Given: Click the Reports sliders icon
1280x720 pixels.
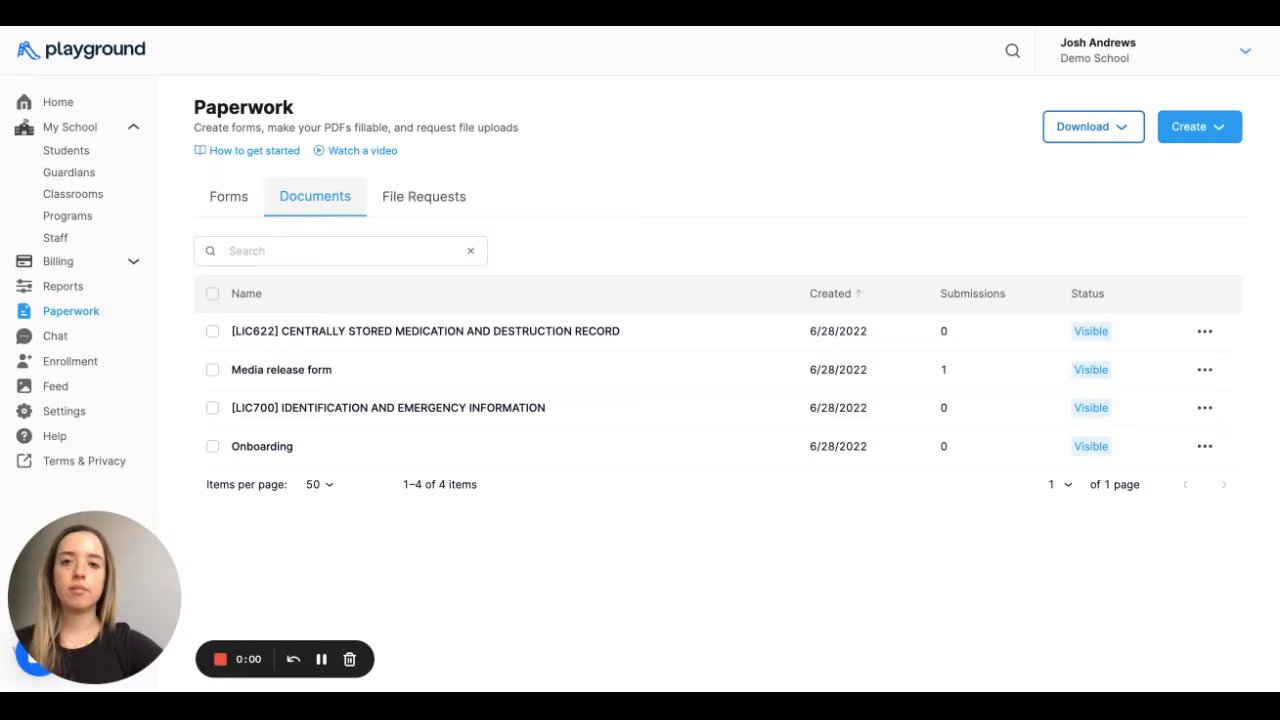Looking at the screenshot, I should [x=24, y=286].
